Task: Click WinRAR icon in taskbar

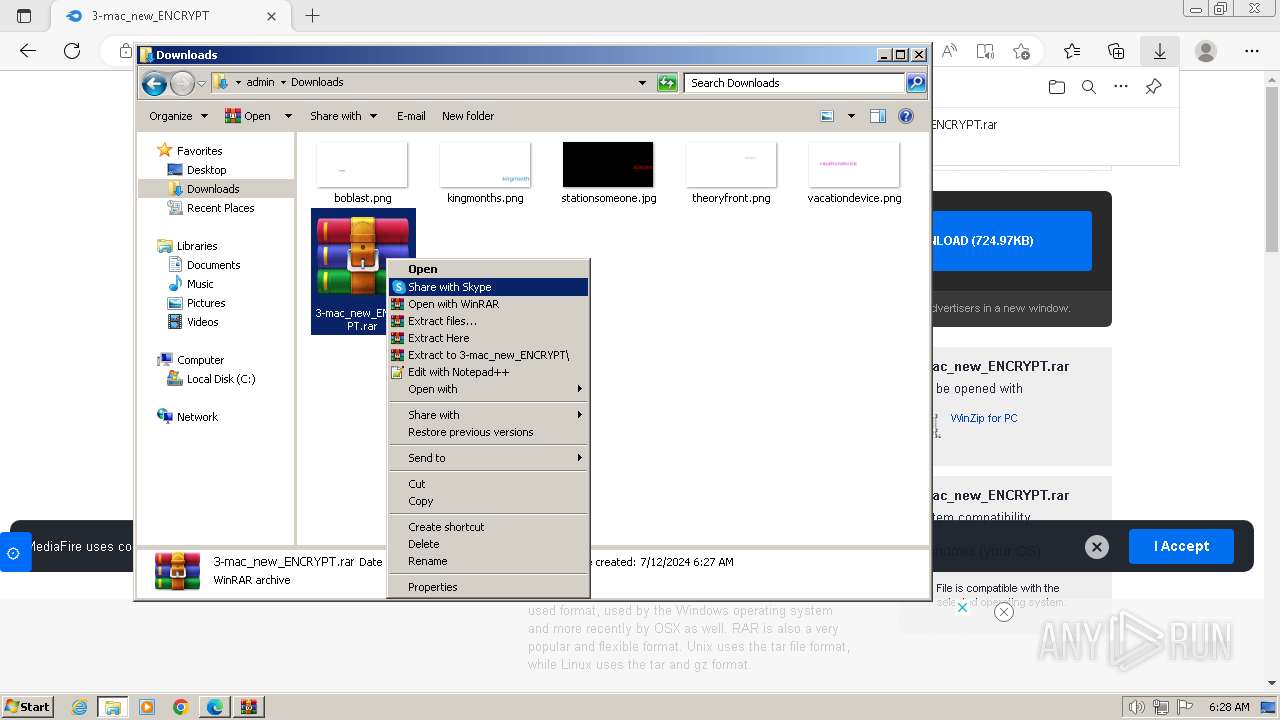Action: pos(248,707)
